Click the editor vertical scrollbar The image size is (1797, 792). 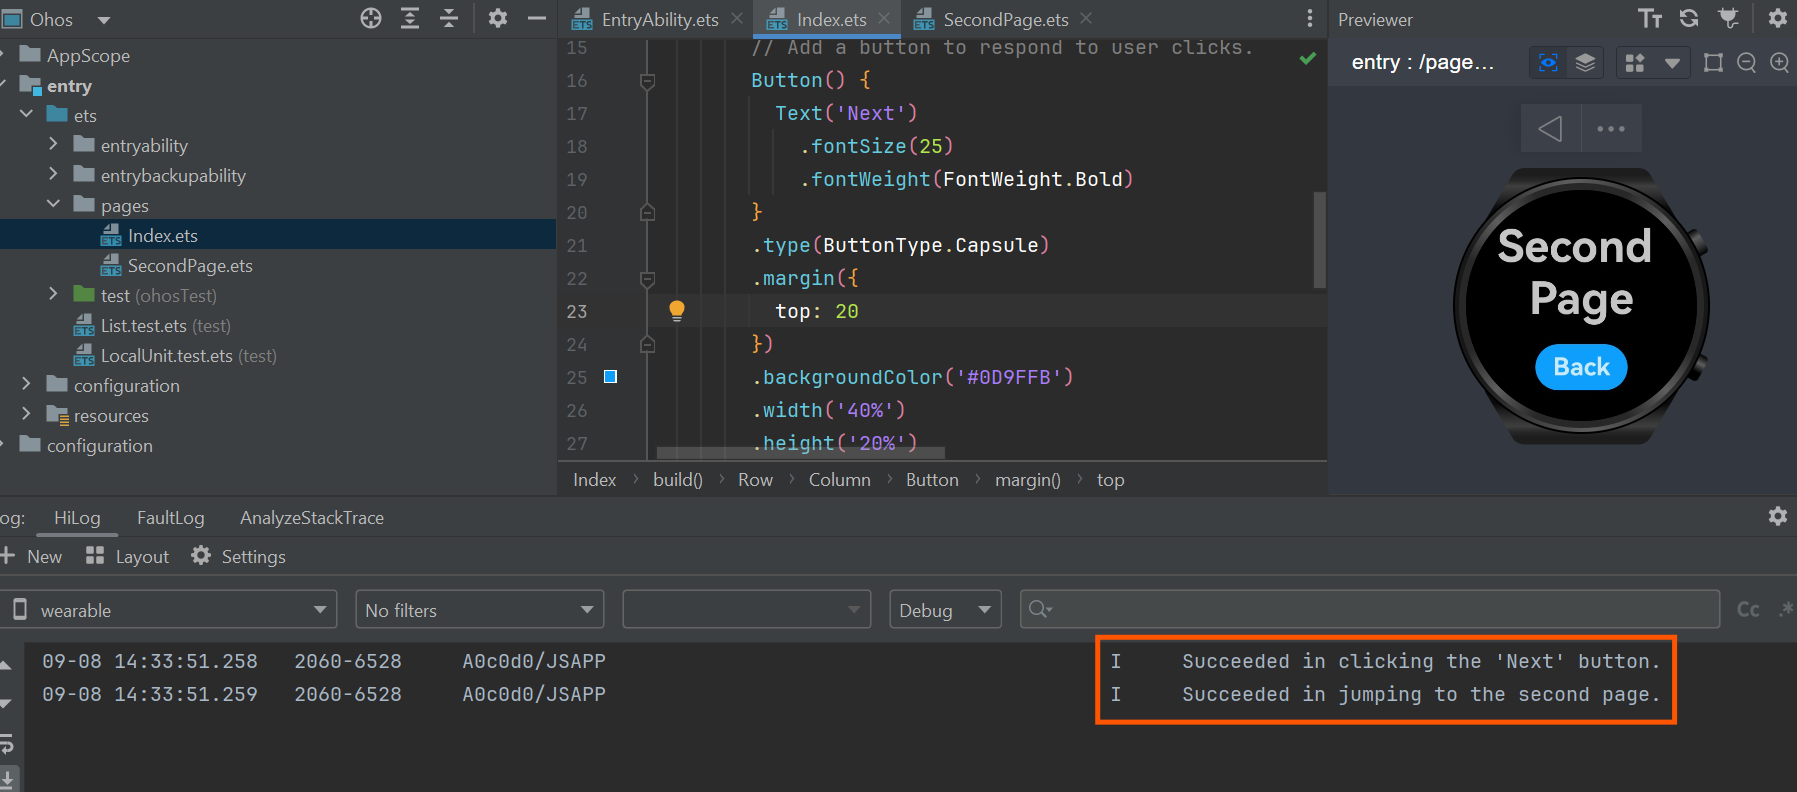[x=1320, y=240]
